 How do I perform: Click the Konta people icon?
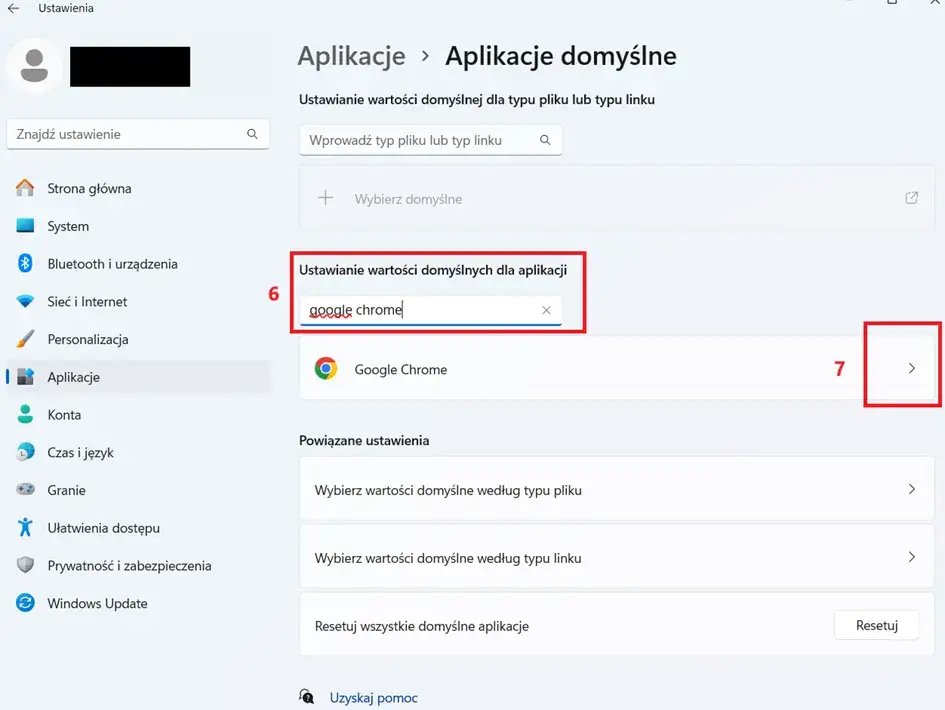(x=26, y=414)
